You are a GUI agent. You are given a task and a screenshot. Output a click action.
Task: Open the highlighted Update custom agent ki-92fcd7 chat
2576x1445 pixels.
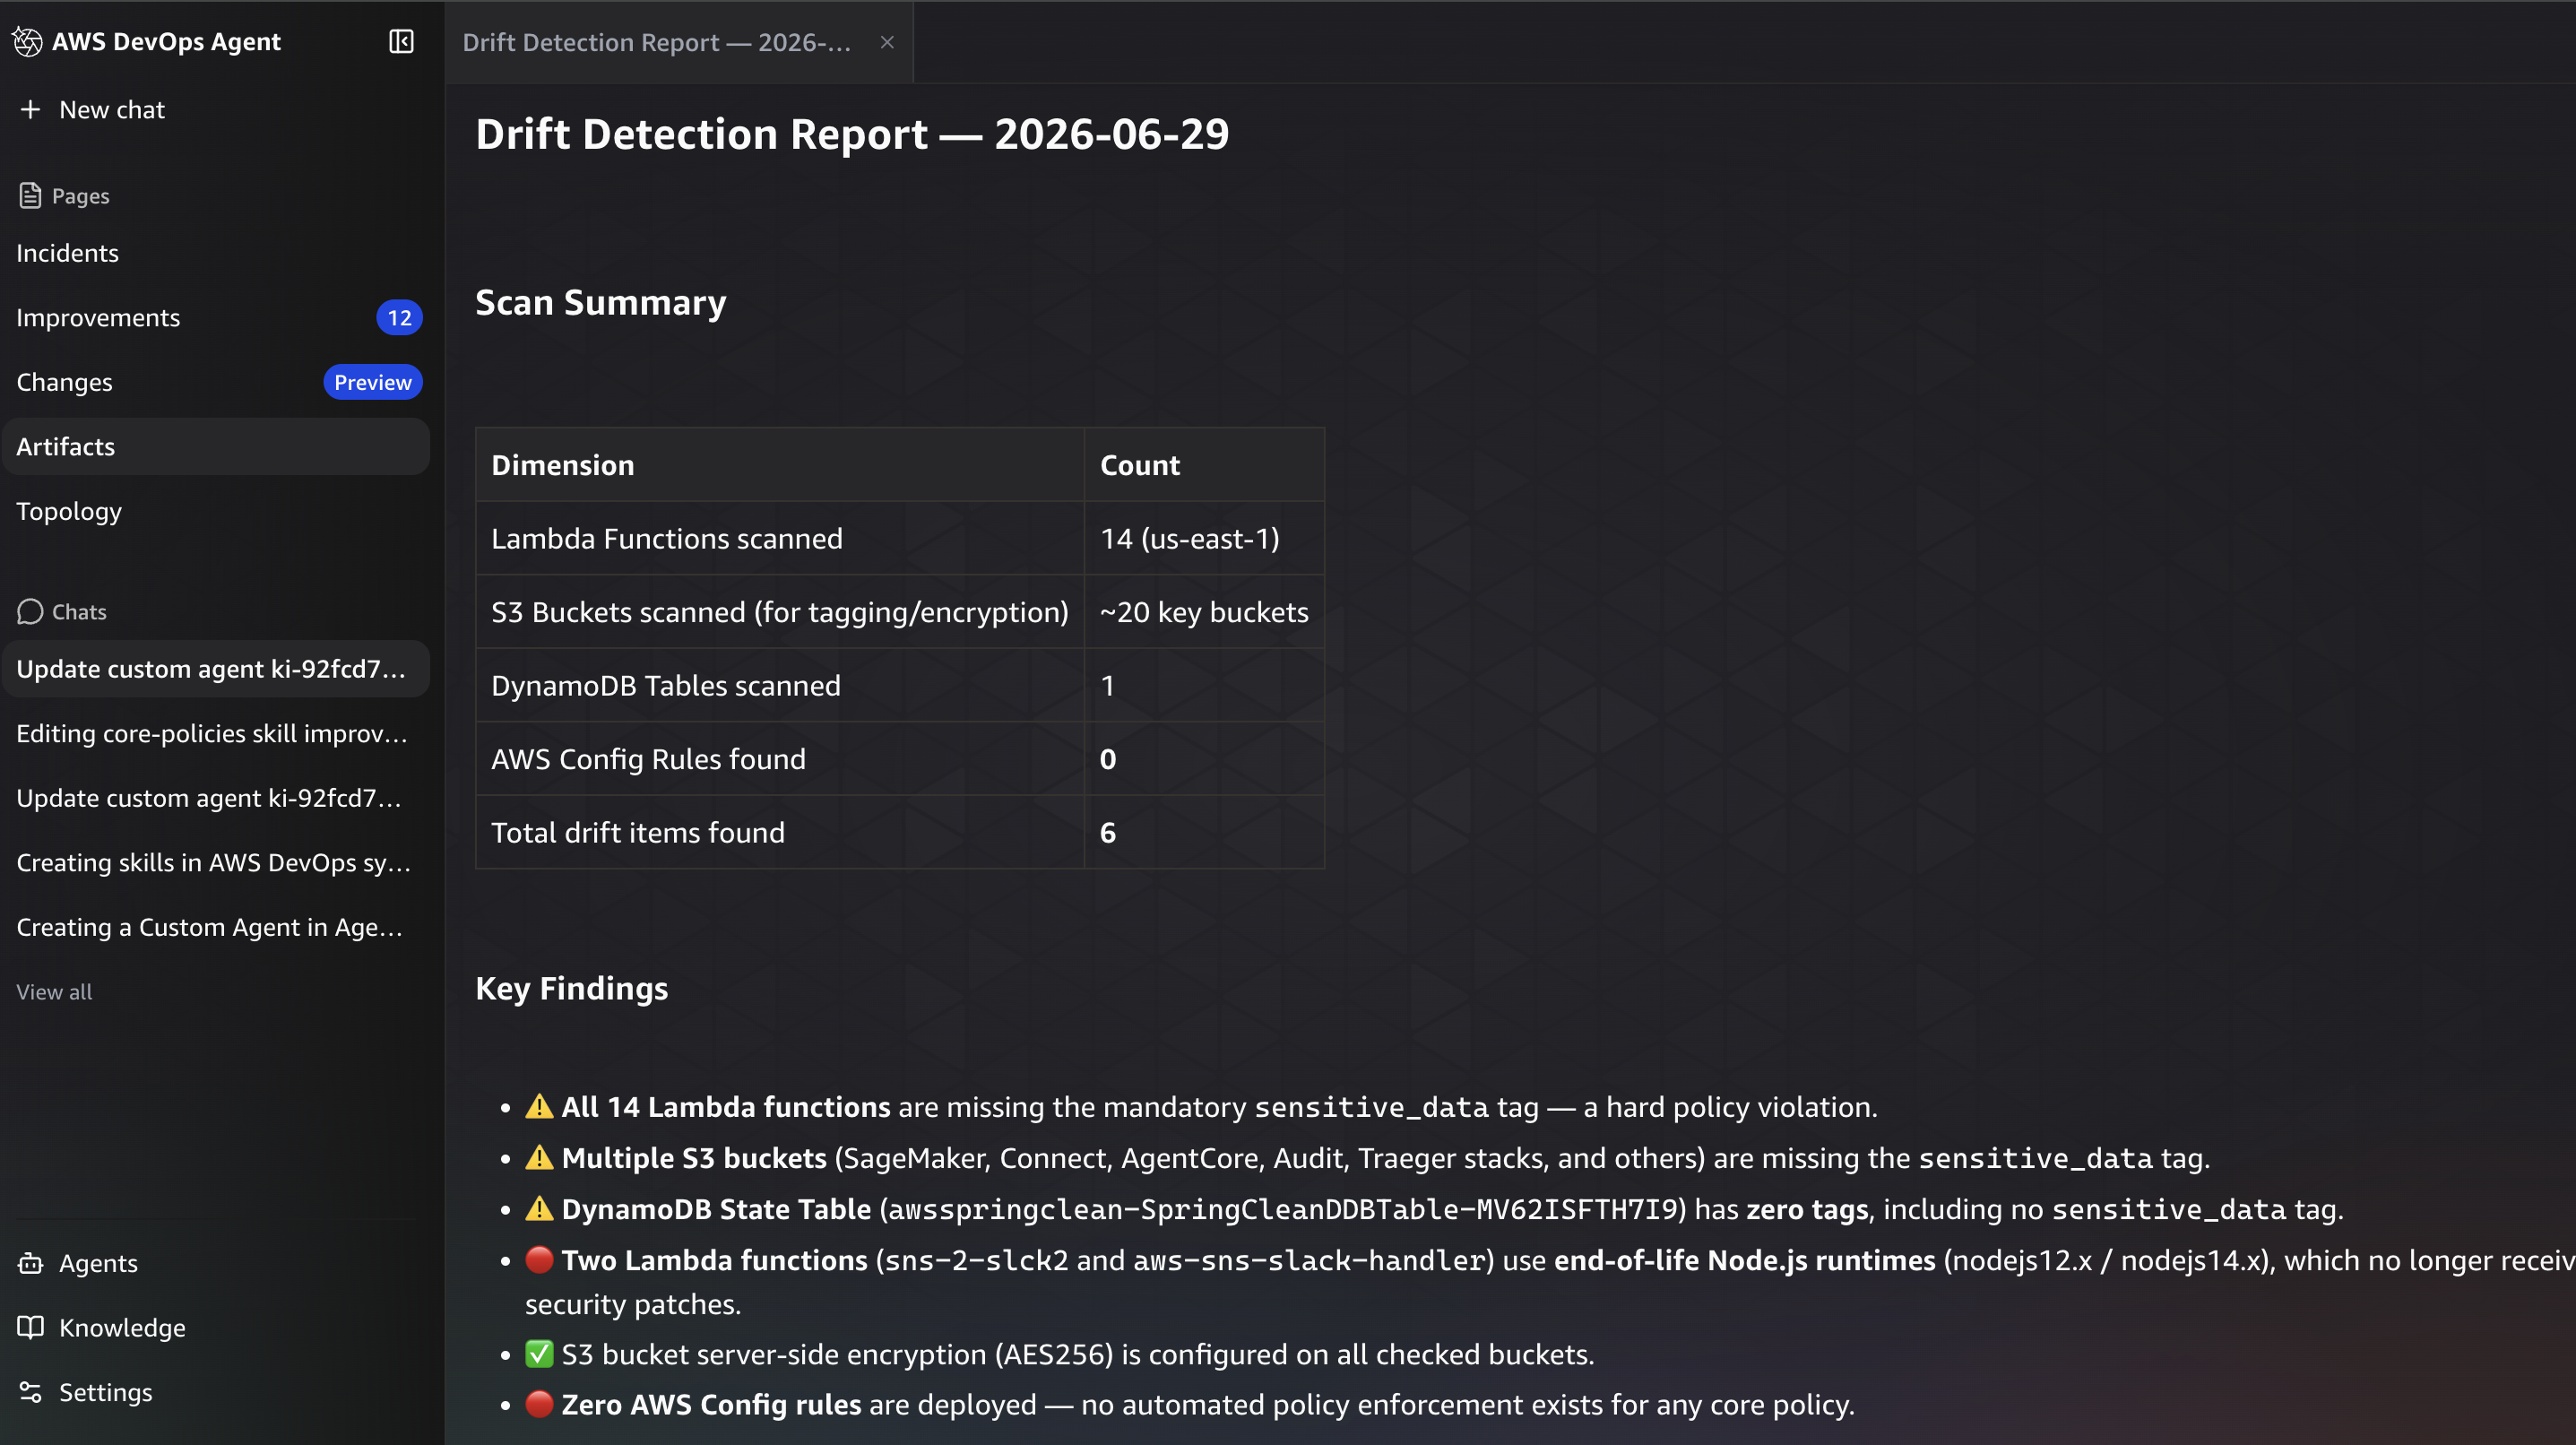216,669
